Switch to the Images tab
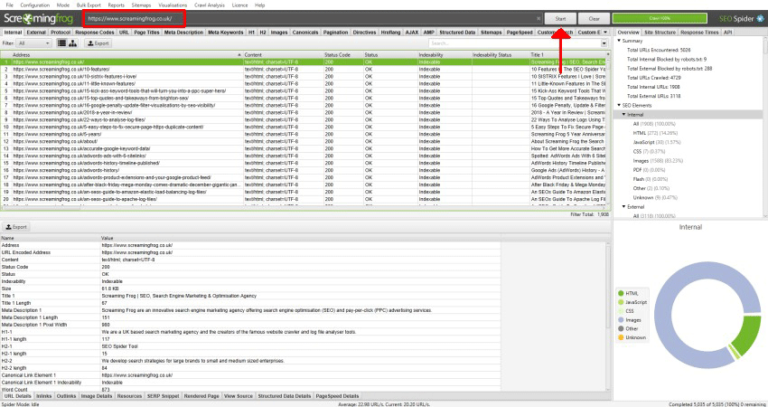The height and width of the screenshot is (407, 768). click(279, 32)
